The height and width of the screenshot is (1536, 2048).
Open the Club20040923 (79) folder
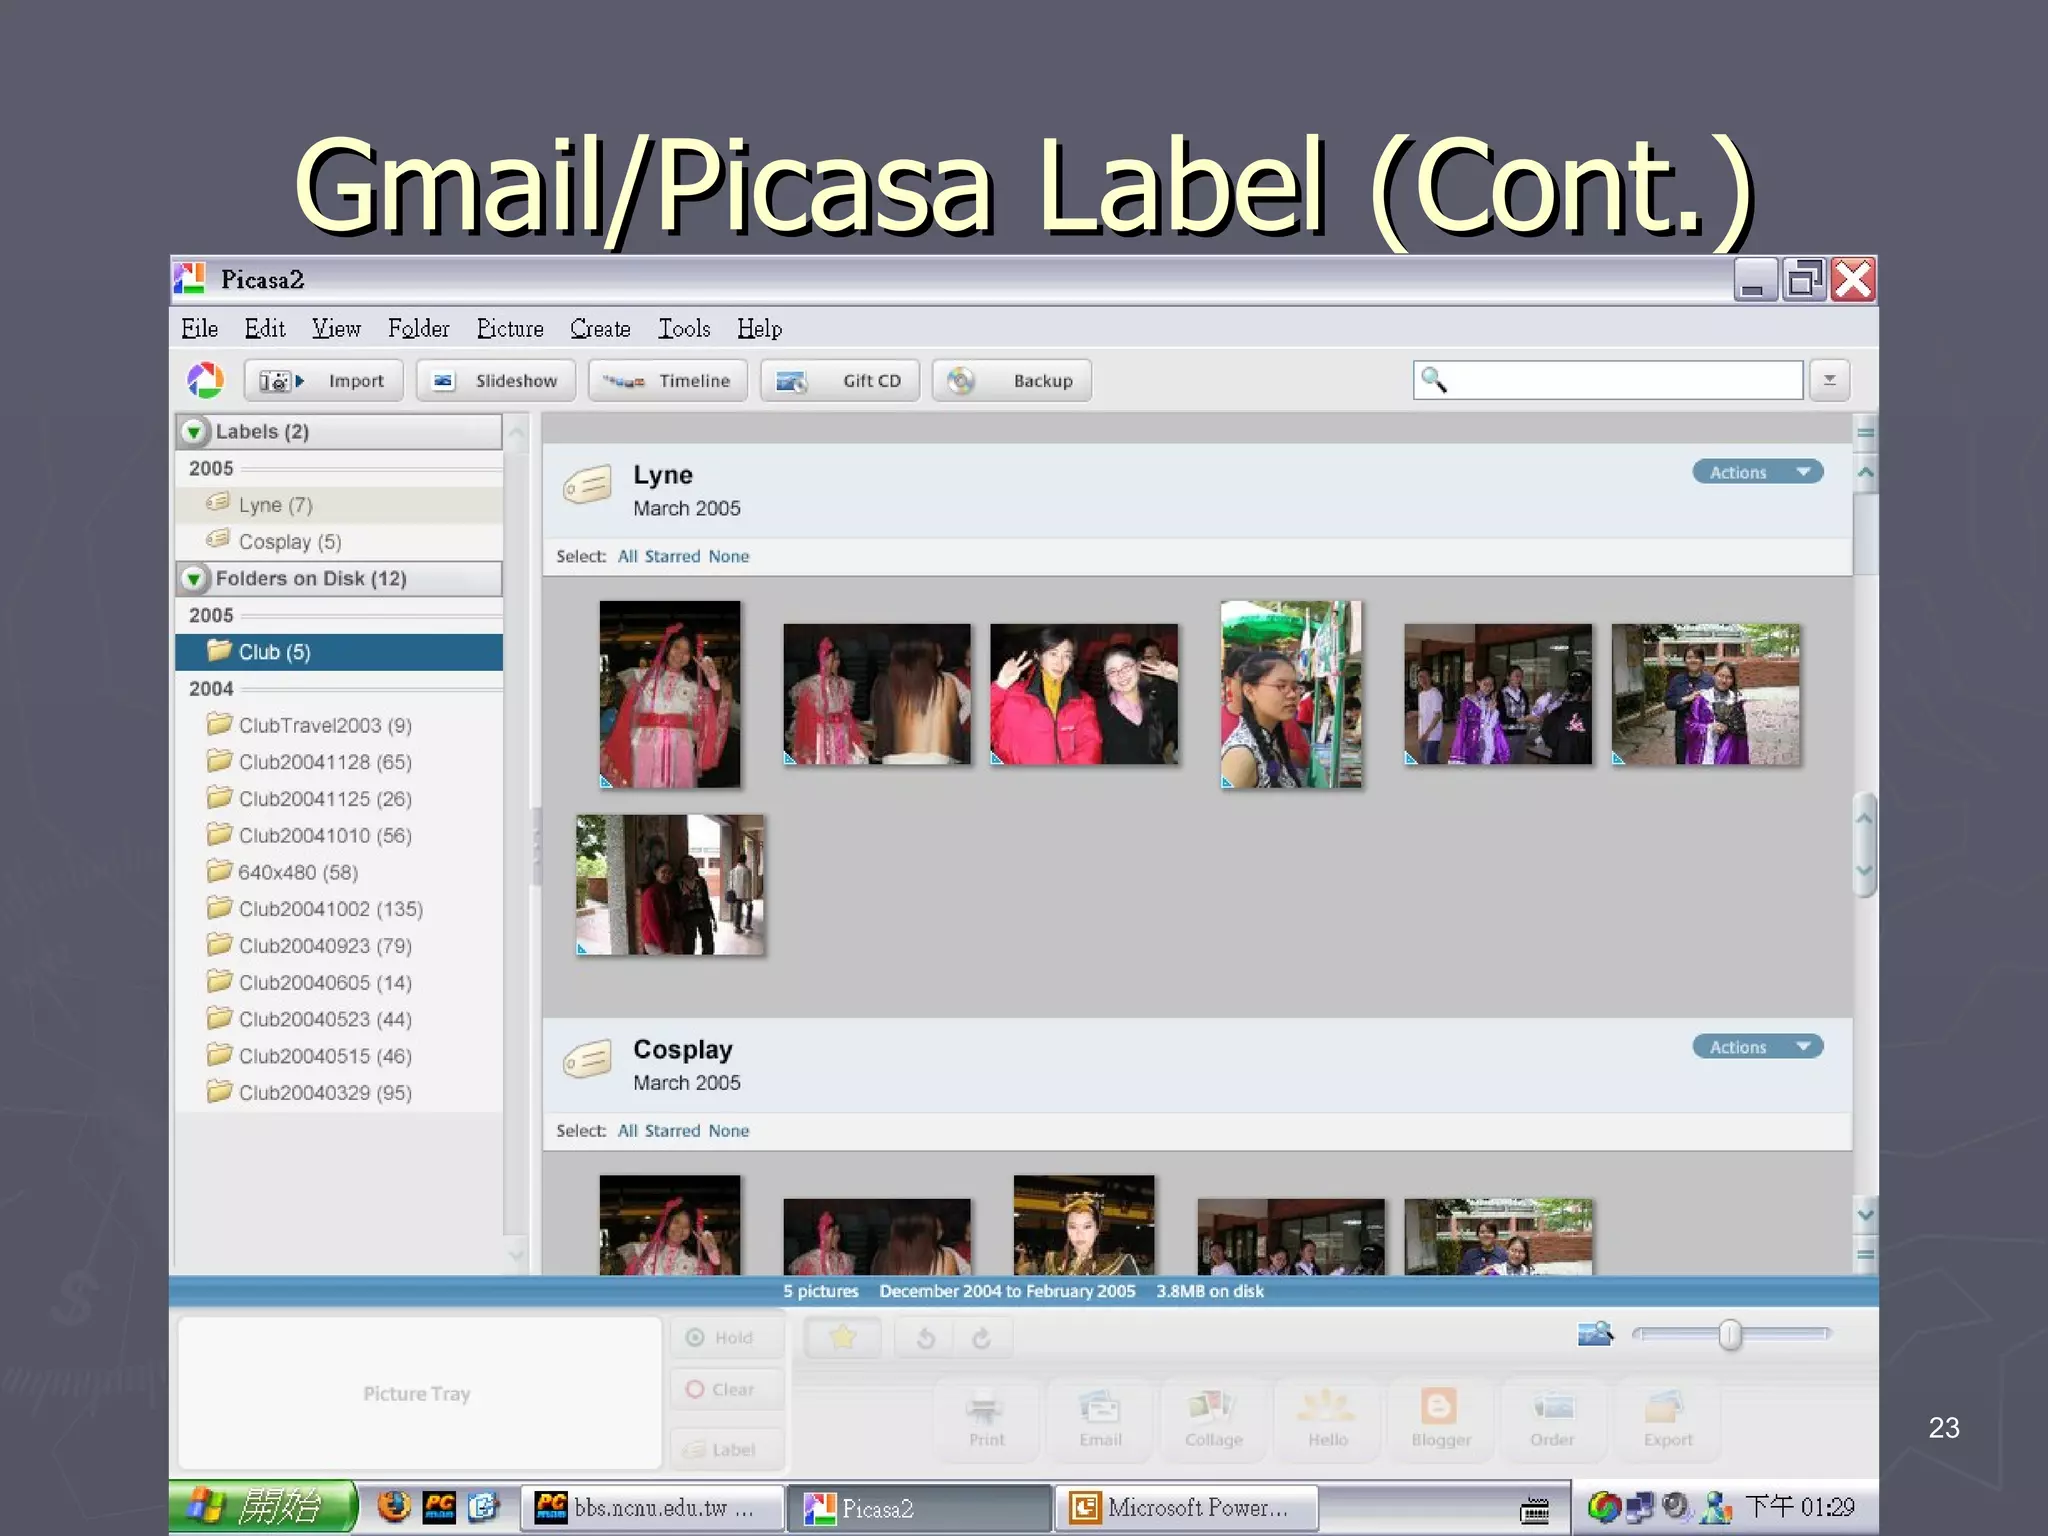339,946
